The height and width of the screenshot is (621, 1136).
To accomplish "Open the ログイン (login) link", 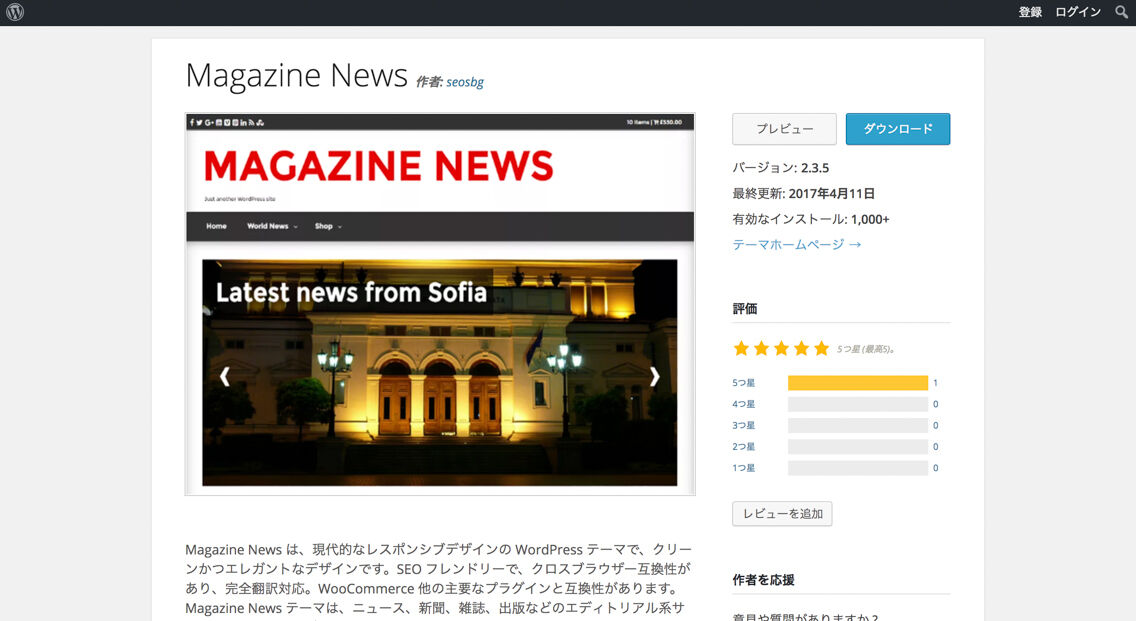I will tap(1077, 12).
